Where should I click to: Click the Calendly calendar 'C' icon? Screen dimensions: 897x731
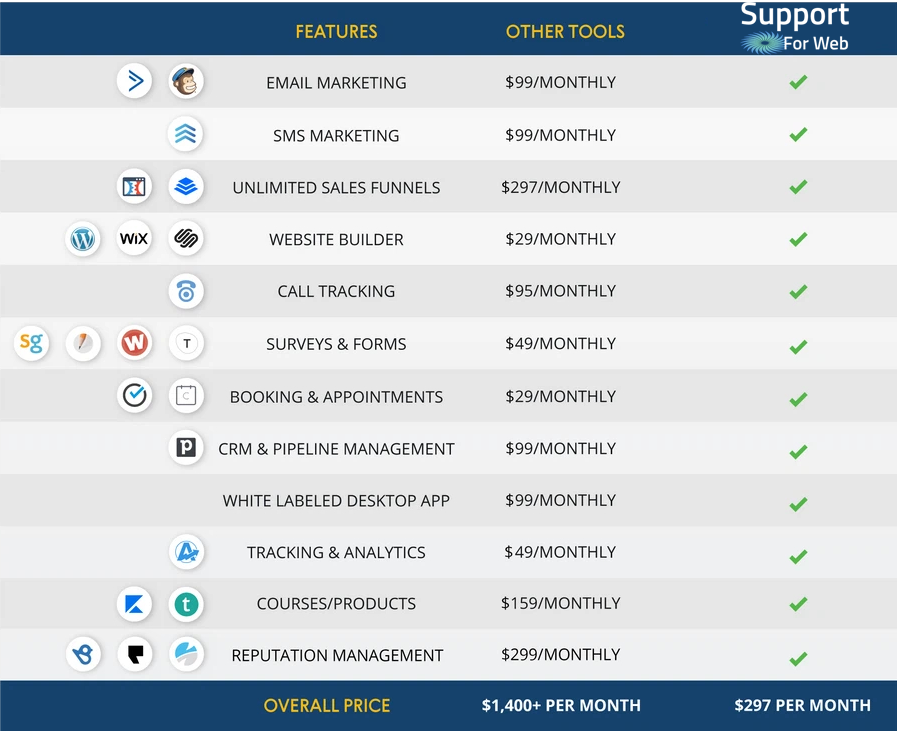[186, 395]
